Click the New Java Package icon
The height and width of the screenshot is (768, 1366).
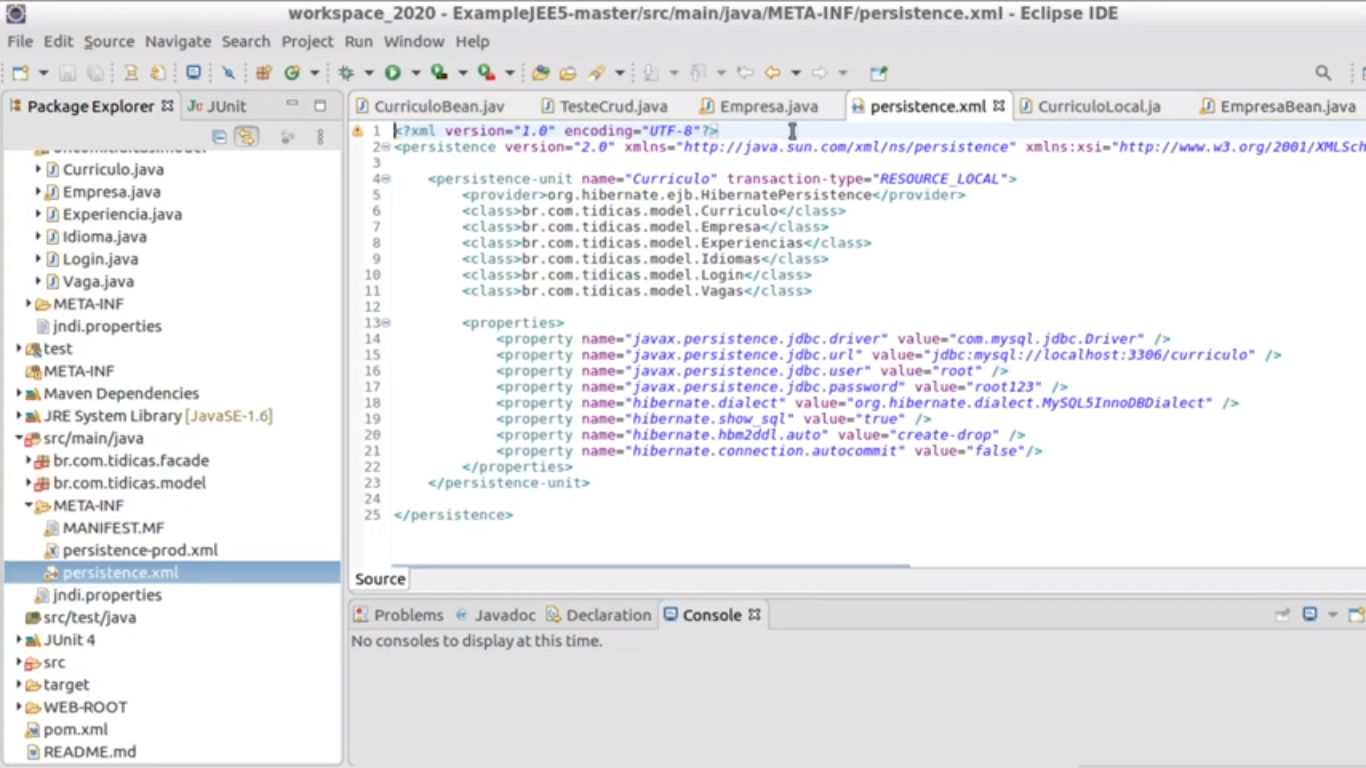(264, 73)
